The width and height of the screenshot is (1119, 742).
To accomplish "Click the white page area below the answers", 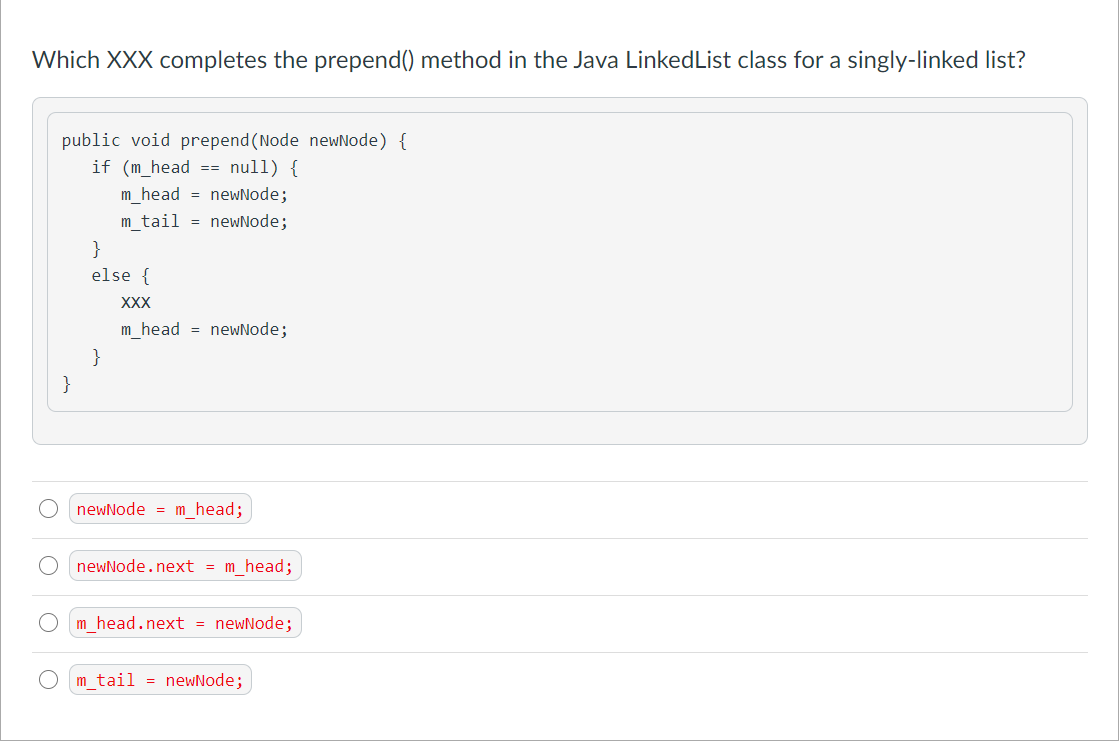I will pyautogui.click(x=560, y=720).
